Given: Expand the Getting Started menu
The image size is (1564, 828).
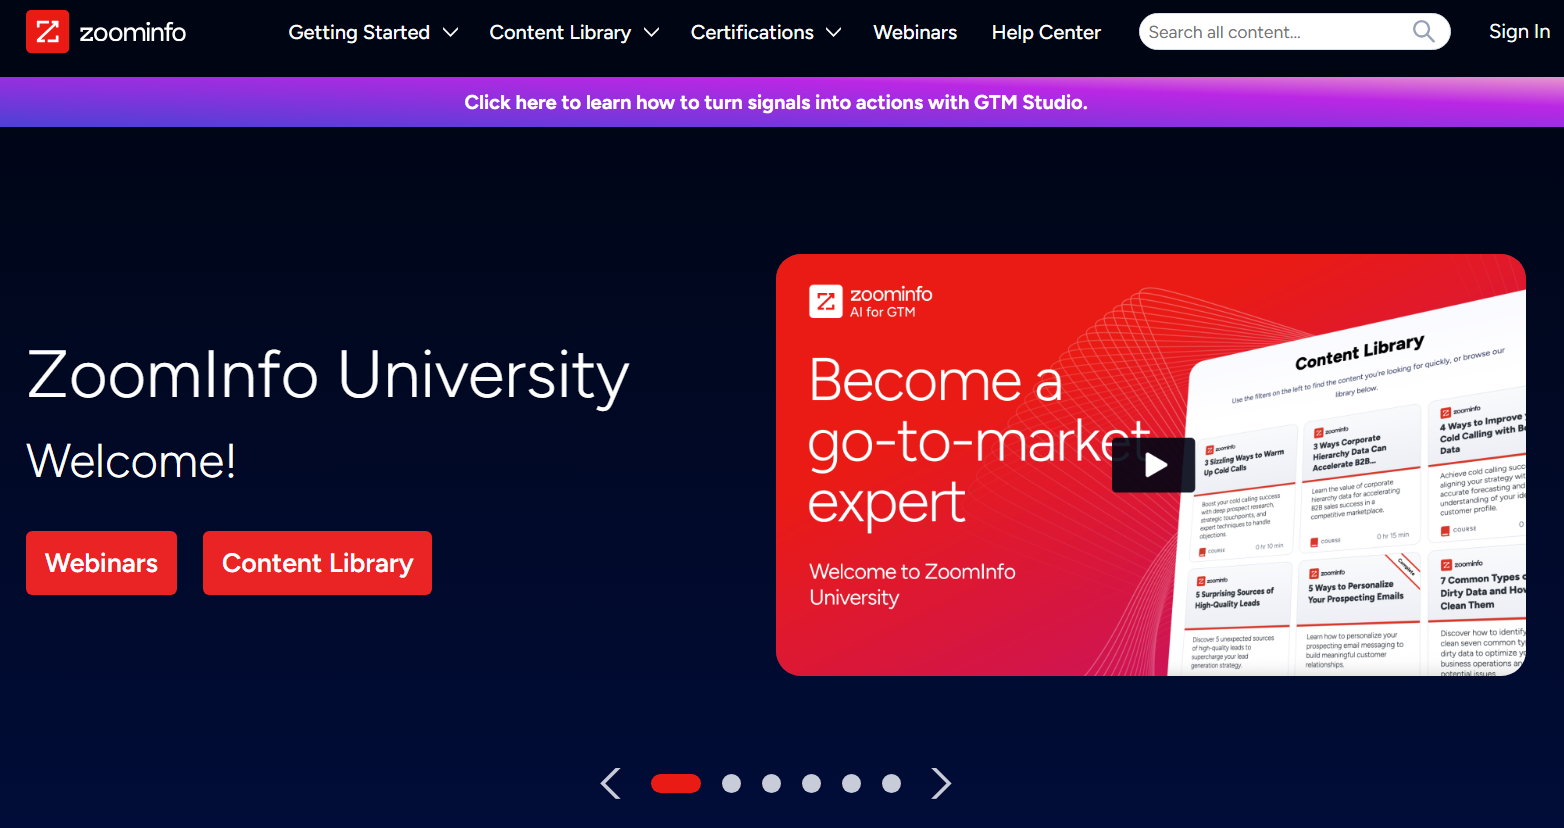Looking at the screenshot, I should 373,32.
